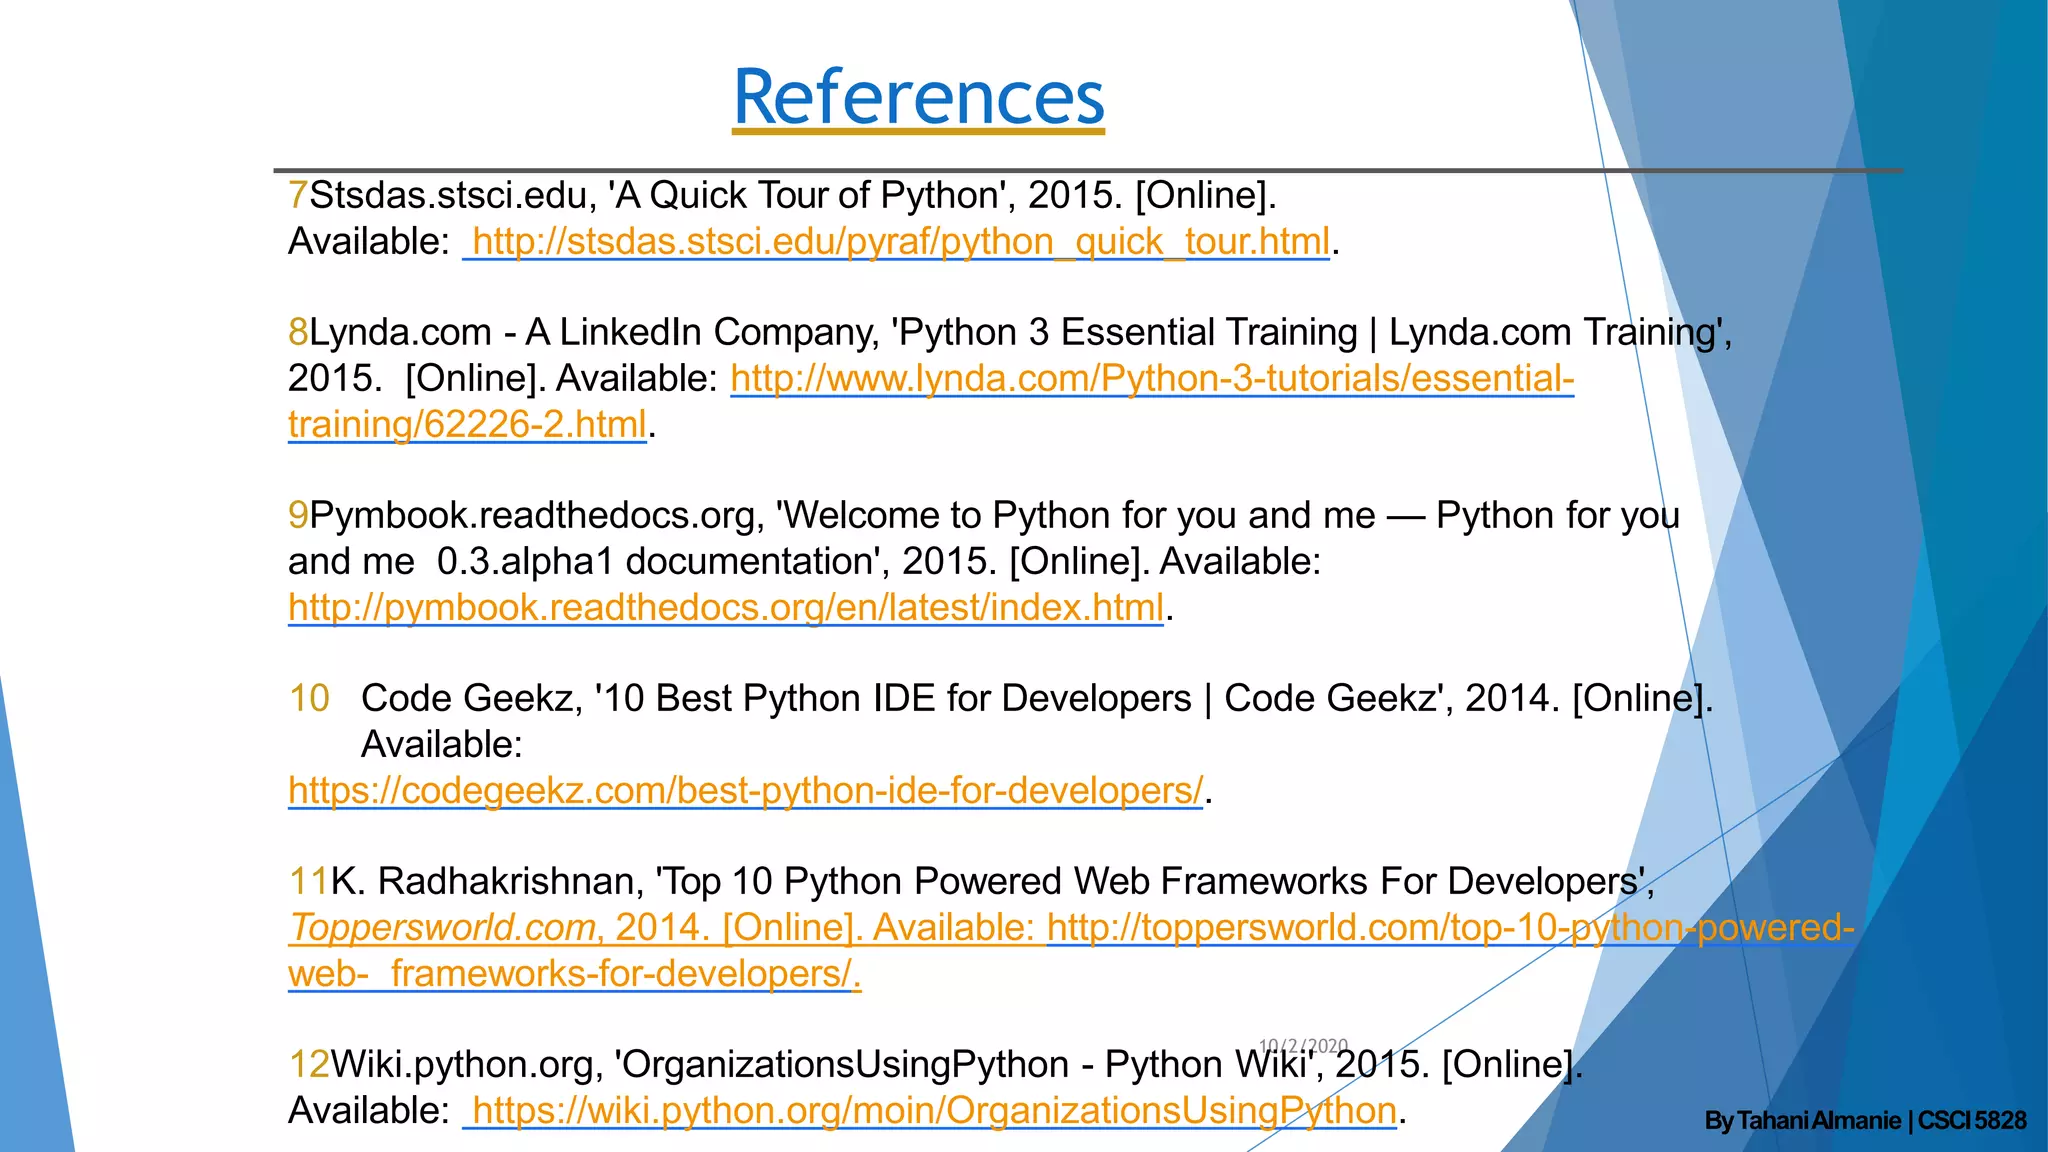Click the Toppersworld.com italic text
Viewport: 2048px width, 1152px height.
443,927
